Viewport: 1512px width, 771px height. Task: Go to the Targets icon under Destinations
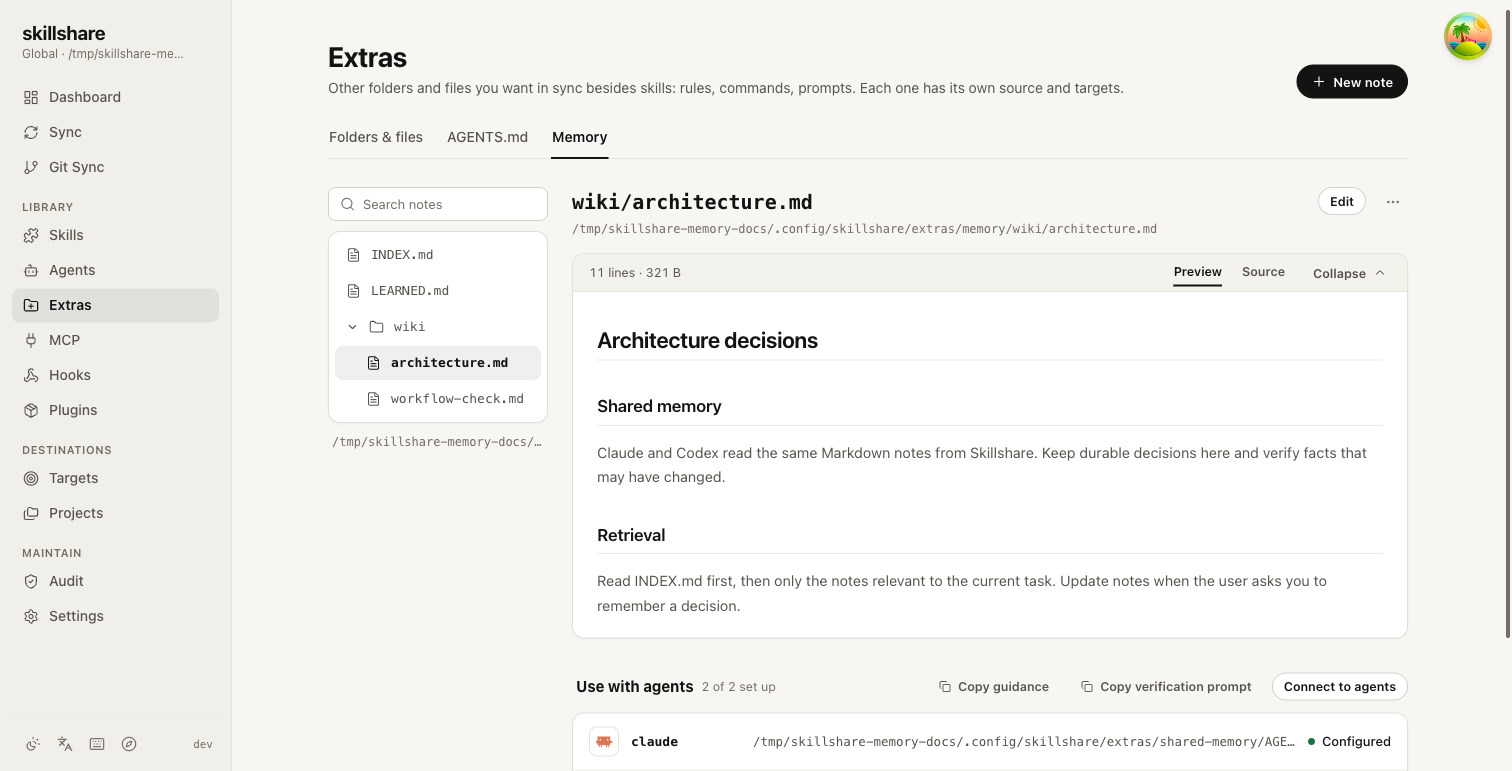31,478
